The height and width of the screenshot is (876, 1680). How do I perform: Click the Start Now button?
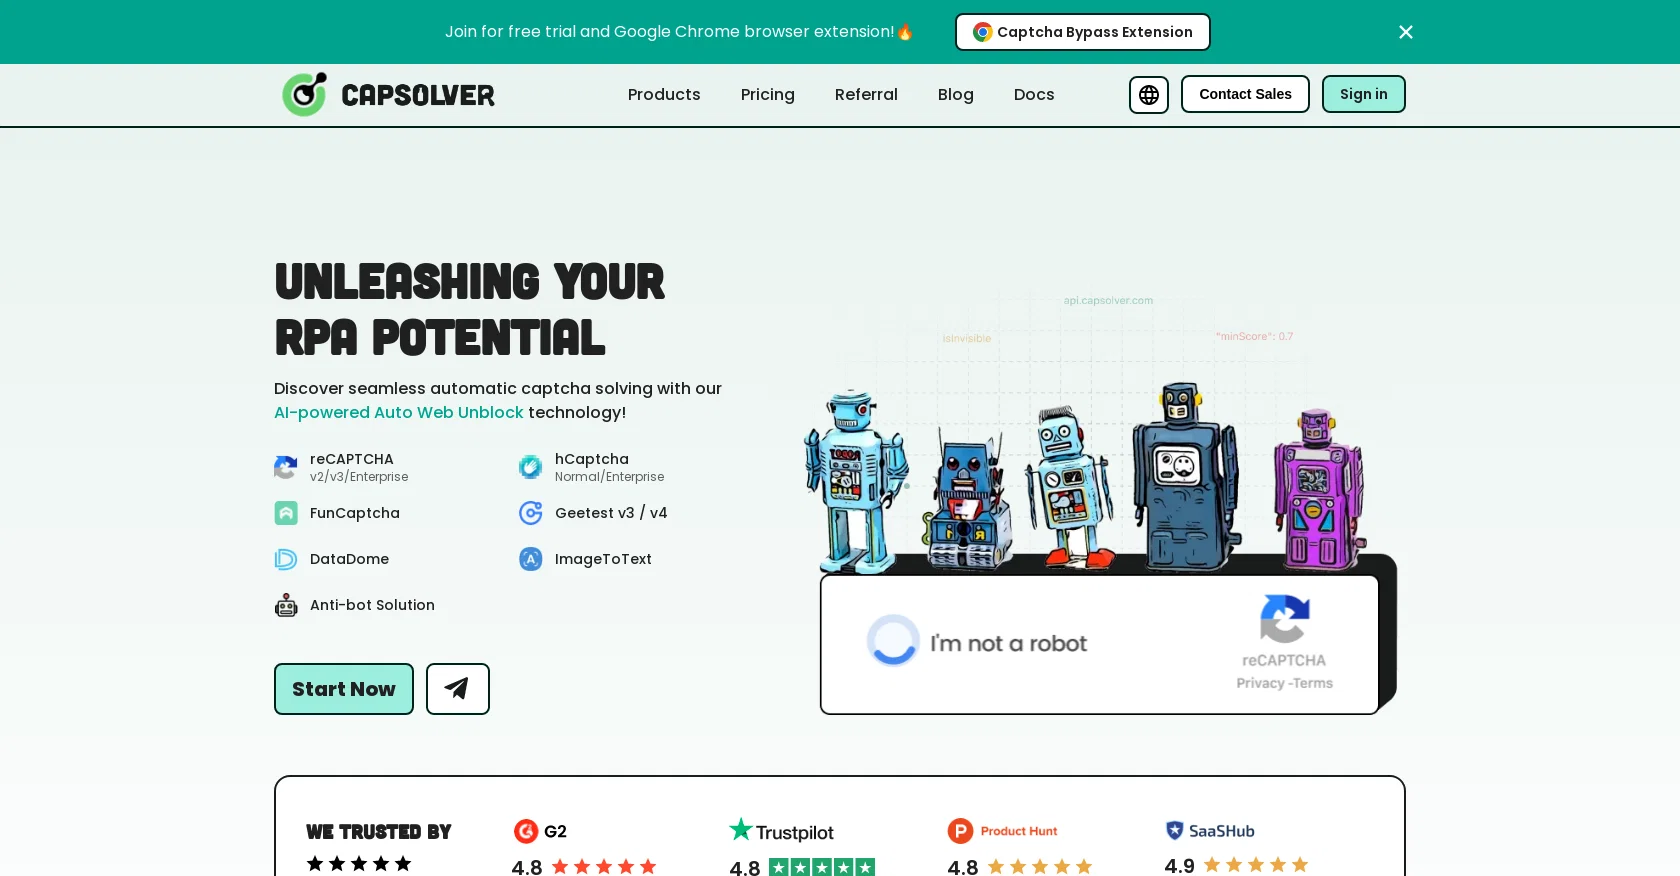point(344,689)
